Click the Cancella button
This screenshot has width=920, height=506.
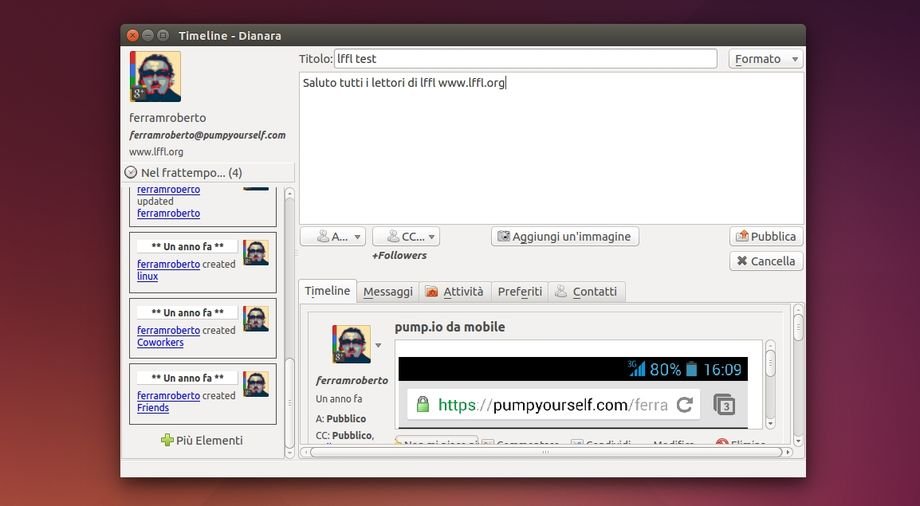[766, 261]
